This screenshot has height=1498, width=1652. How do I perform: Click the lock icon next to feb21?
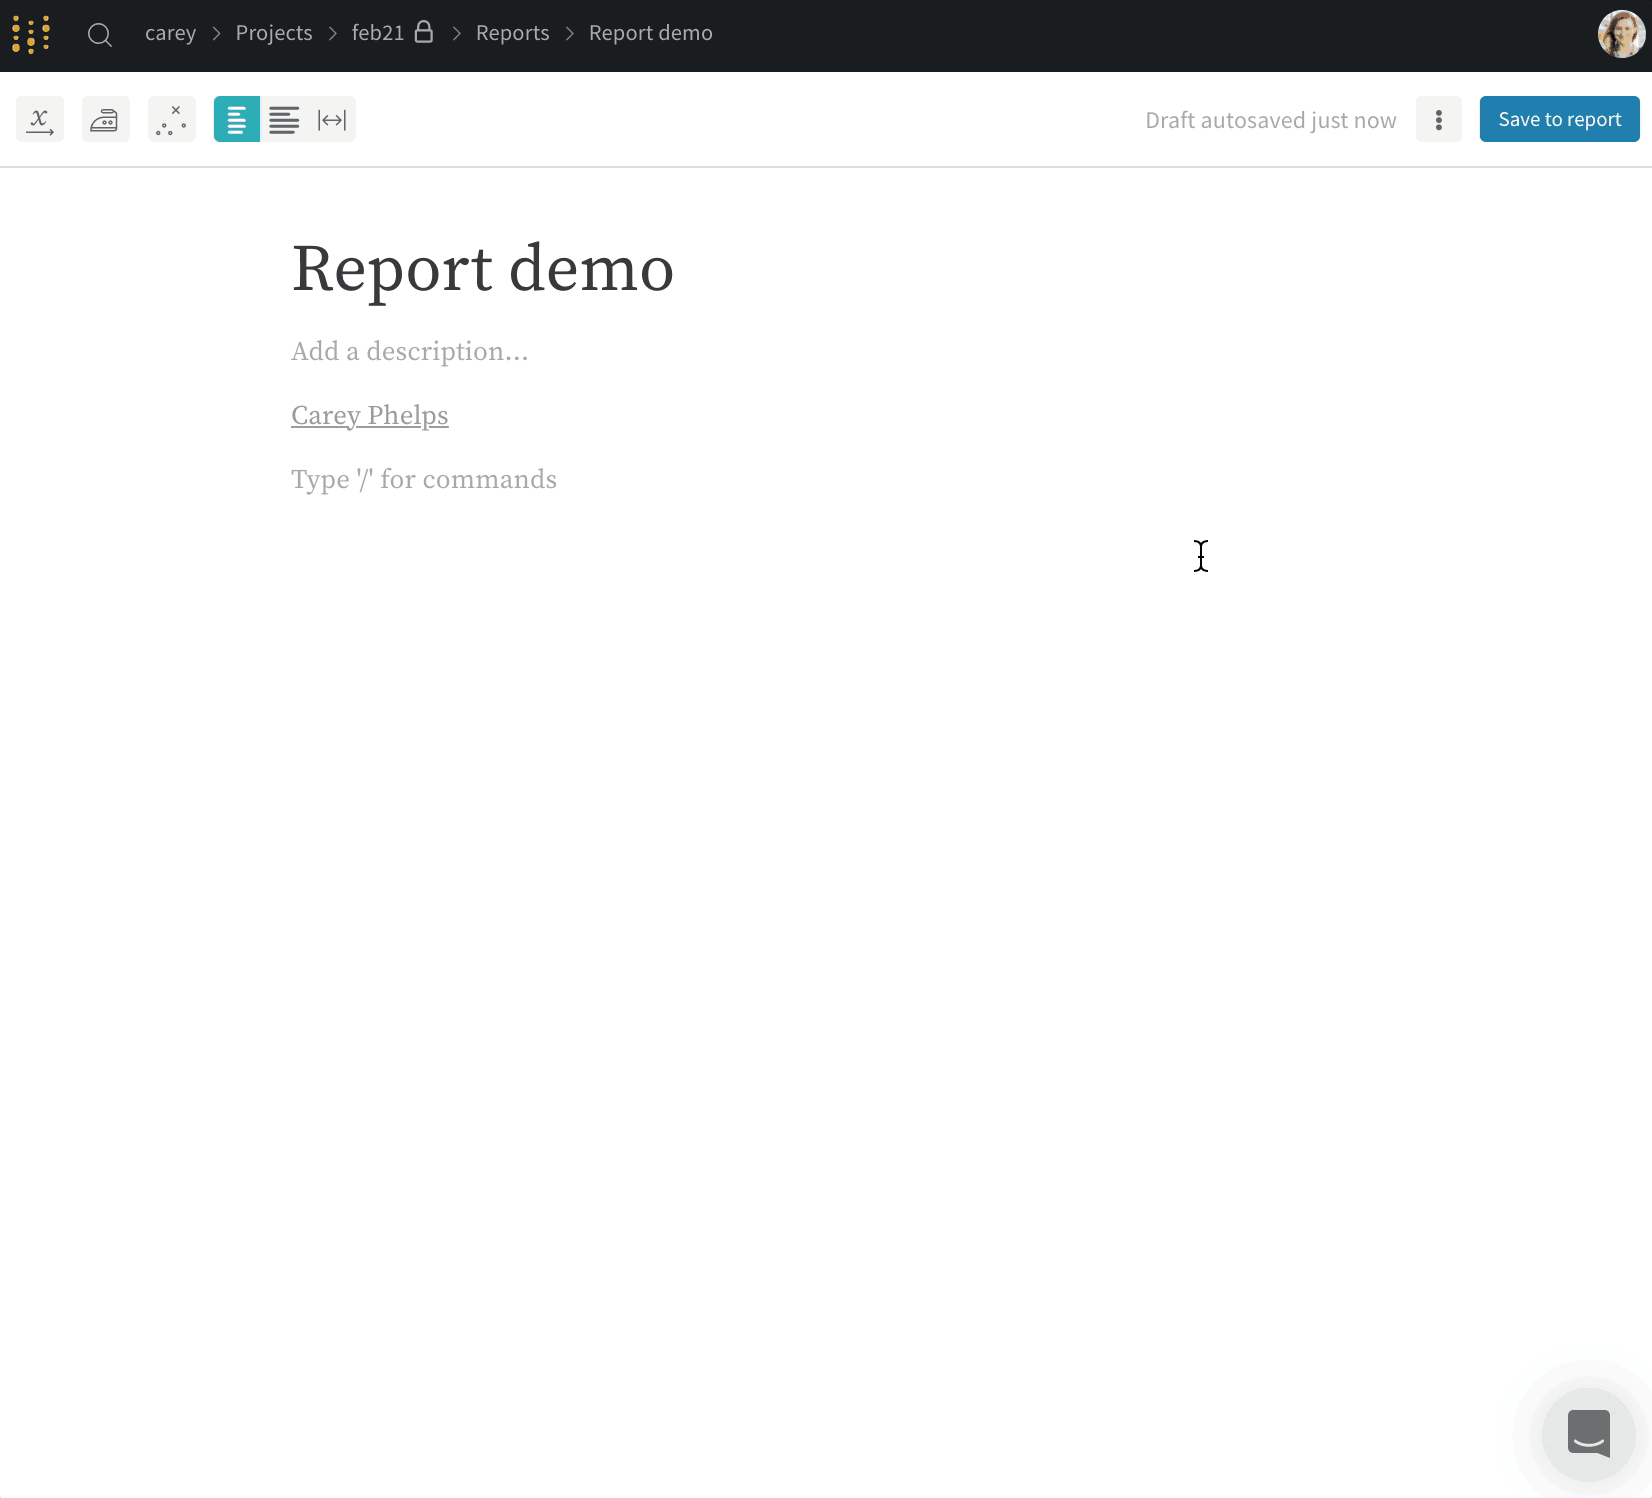point(424,31)
